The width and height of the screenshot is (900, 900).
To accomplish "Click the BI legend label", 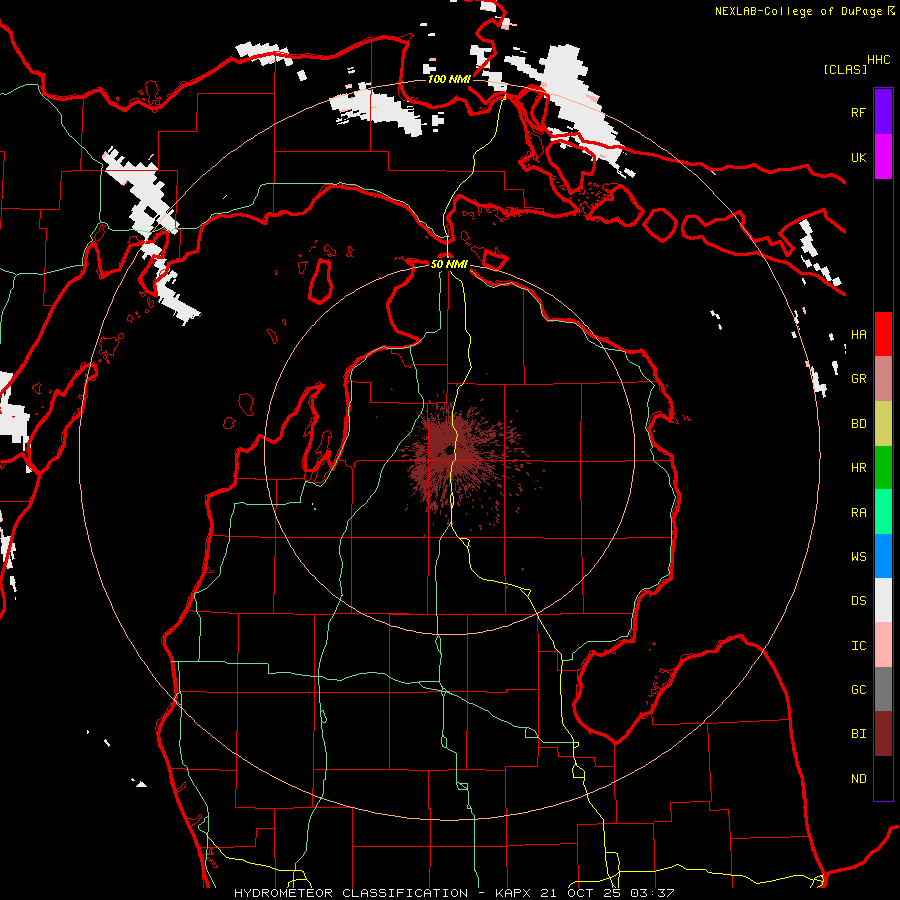I will [x=858, y=734].
